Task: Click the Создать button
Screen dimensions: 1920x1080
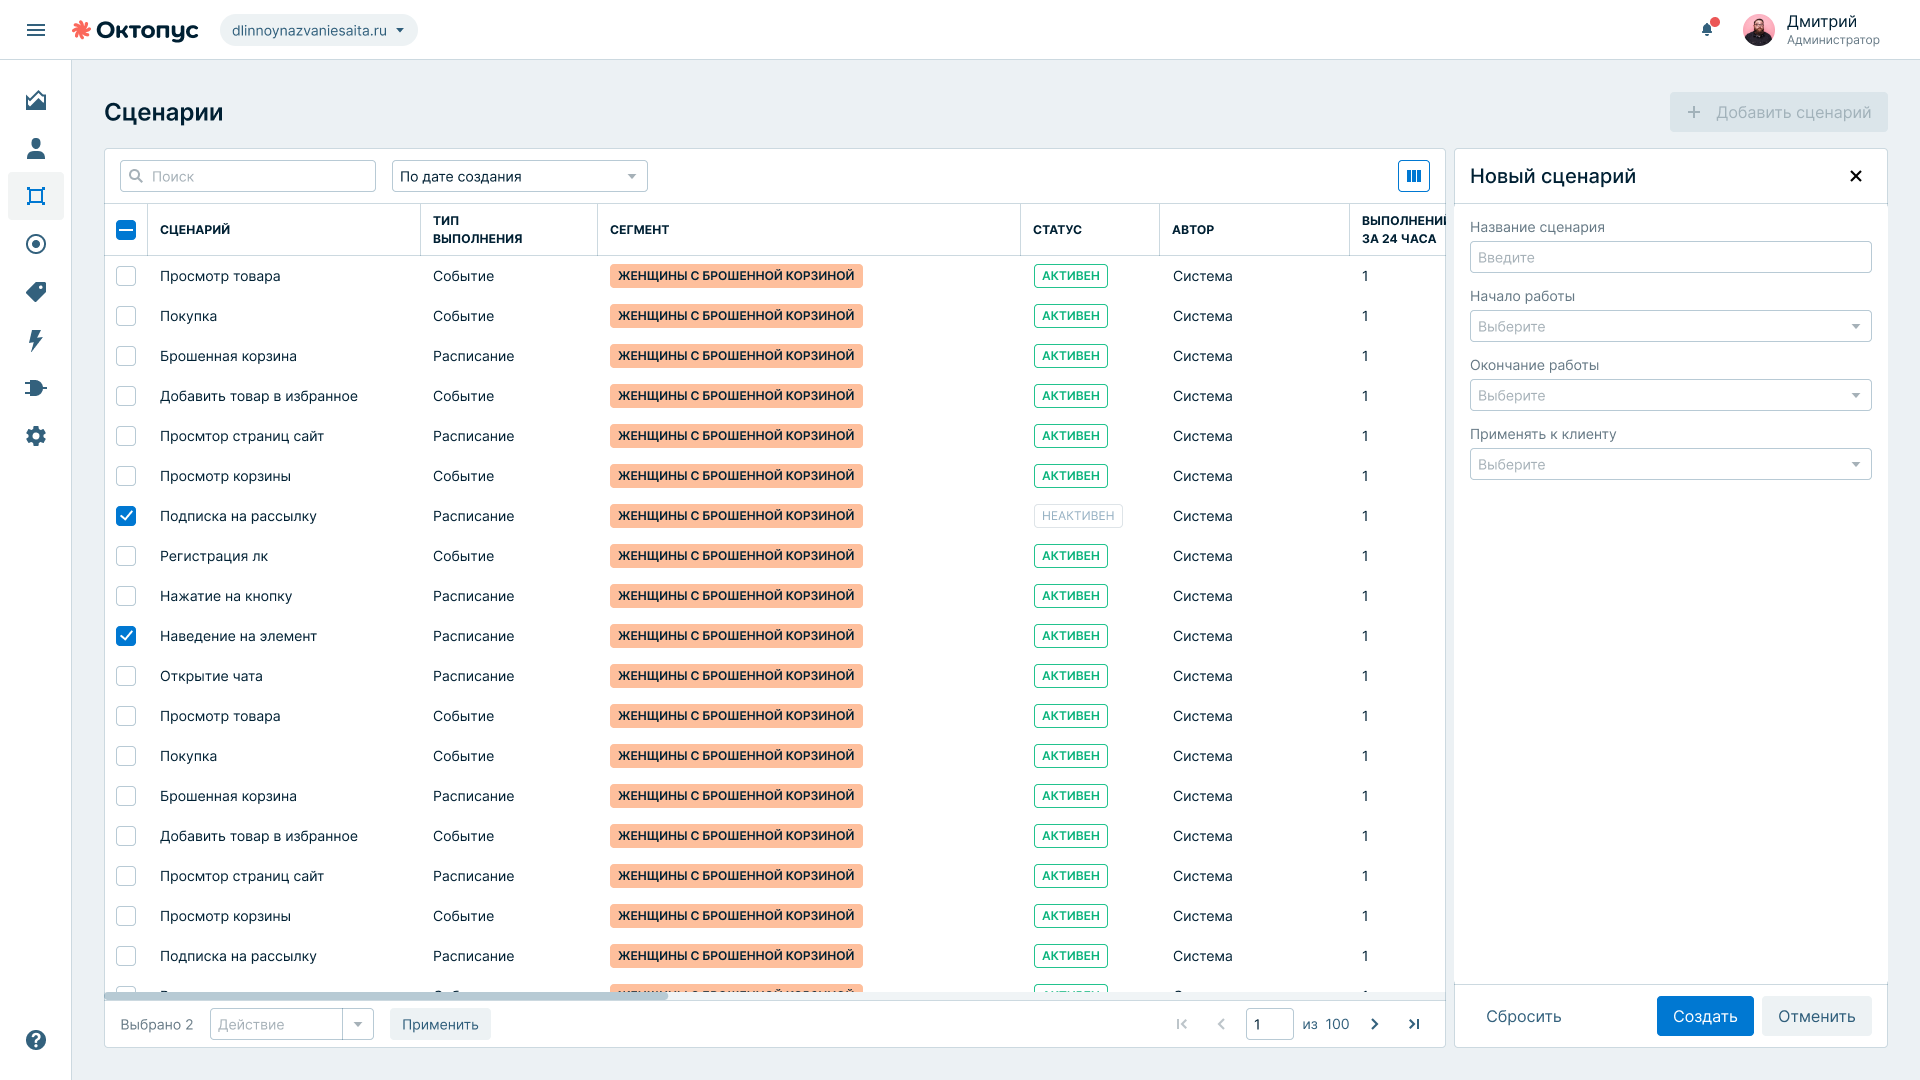Action: 1705,1016
